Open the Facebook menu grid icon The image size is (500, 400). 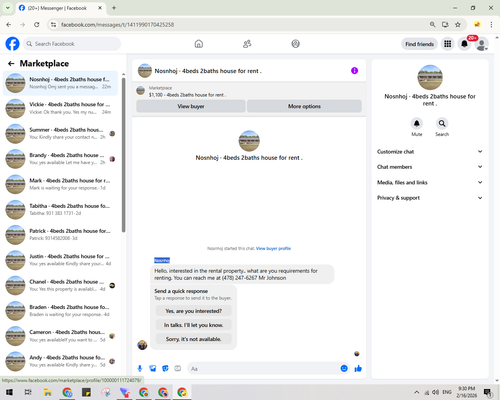click(448, 44)
